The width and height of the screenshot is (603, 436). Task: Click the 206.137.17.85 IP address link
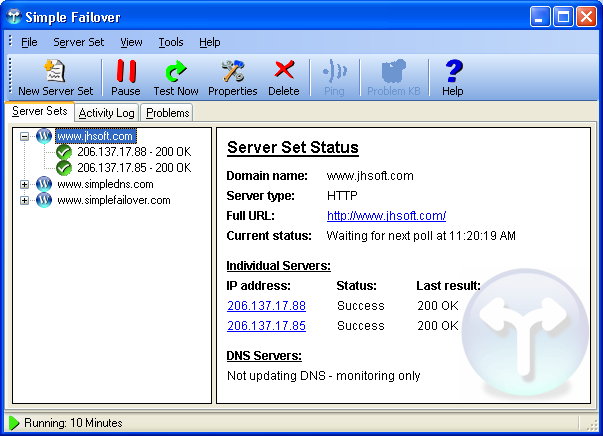[266, 326]
